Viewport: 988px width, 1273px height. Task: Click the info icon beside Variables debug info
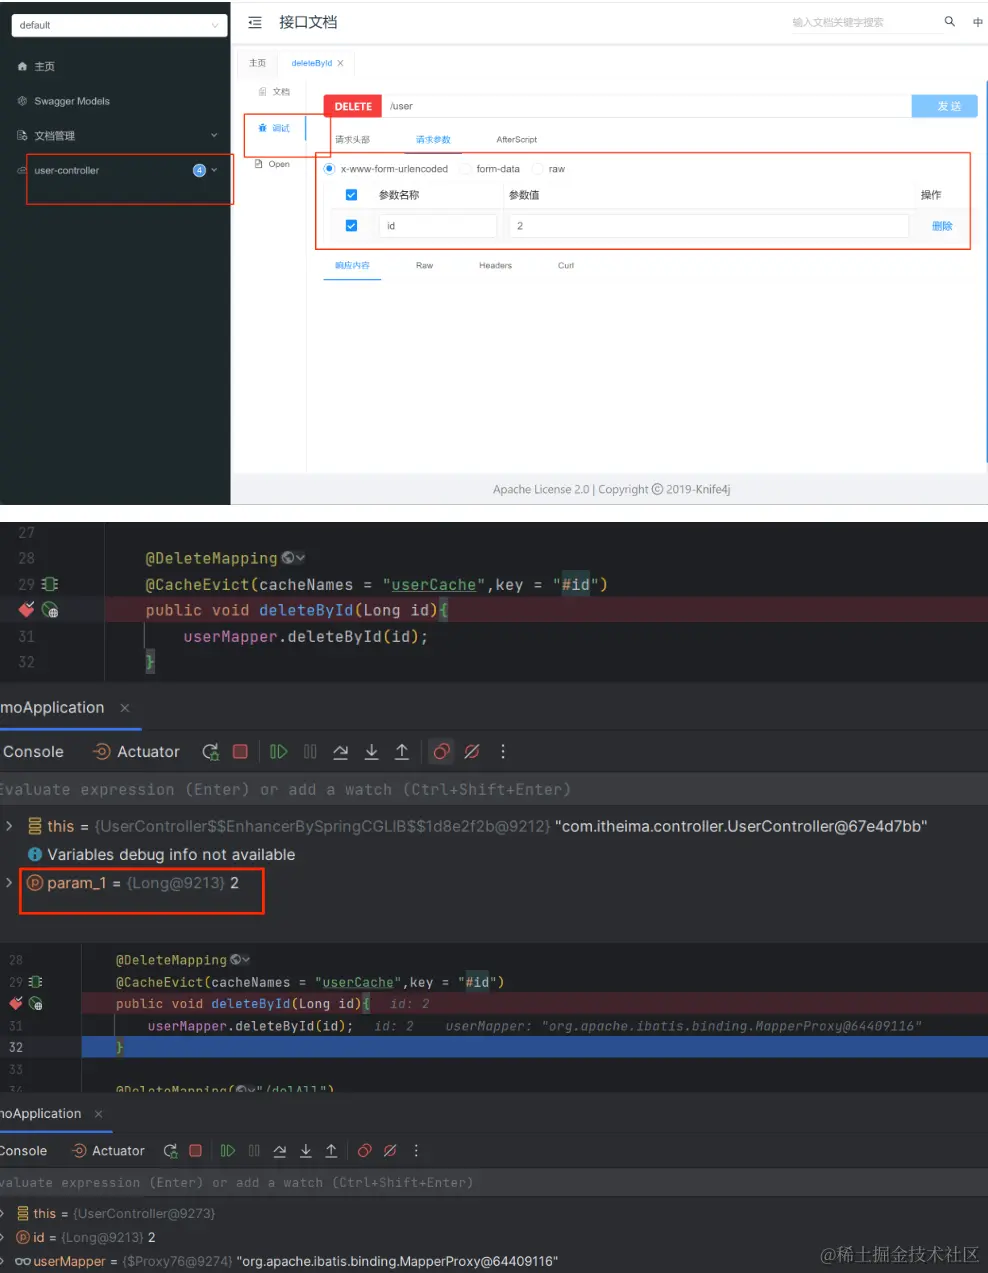35,854
